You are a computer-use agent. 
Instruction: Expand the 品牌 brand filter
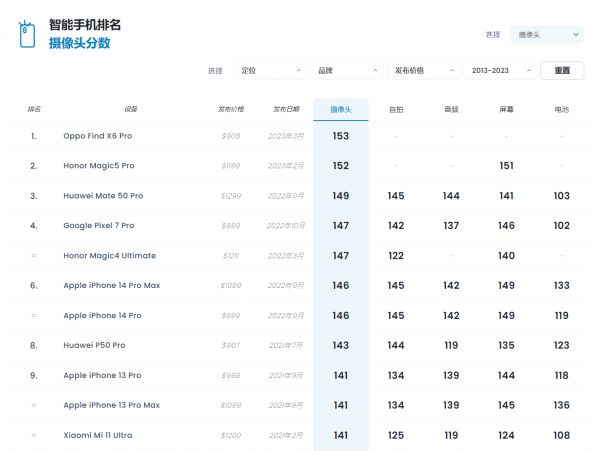coord(348,71)
